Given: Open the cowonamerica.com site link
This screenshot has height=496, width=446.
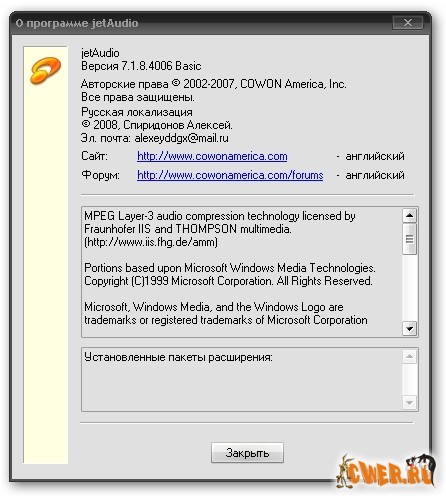Looking at the screenshot, I should pyautogui.click(x=212, y=156).
